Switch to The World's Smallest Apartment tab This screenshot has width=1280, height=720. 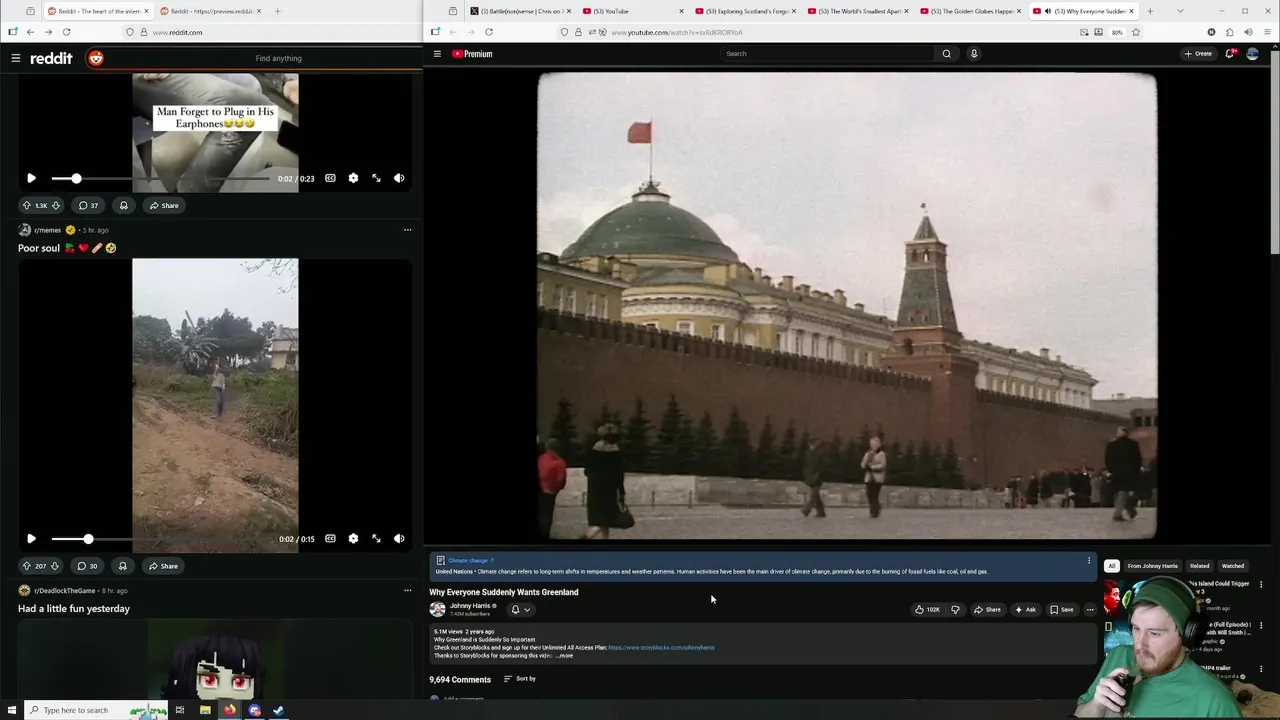point(858,11)
